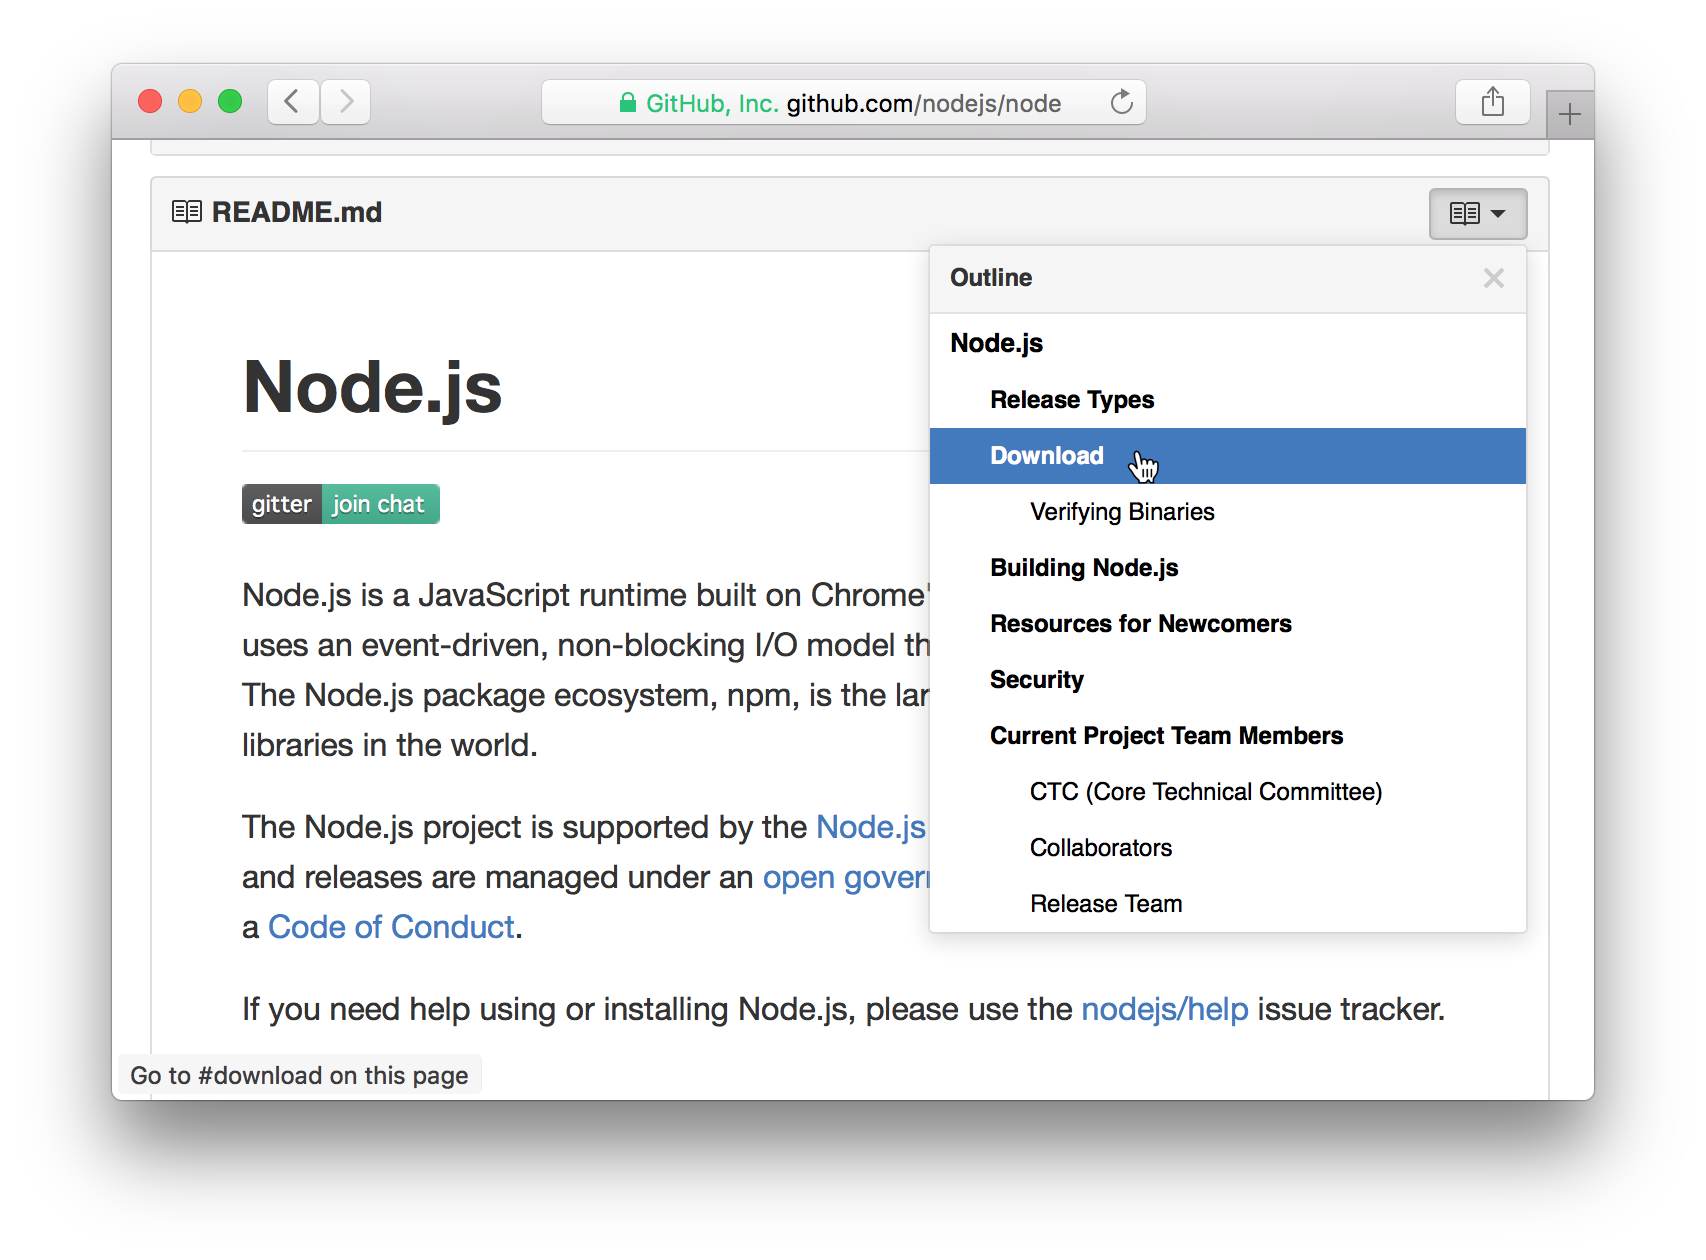1706x1260 pixels.
Task: Maximize the window with the green button
Action: pos(230,102)
